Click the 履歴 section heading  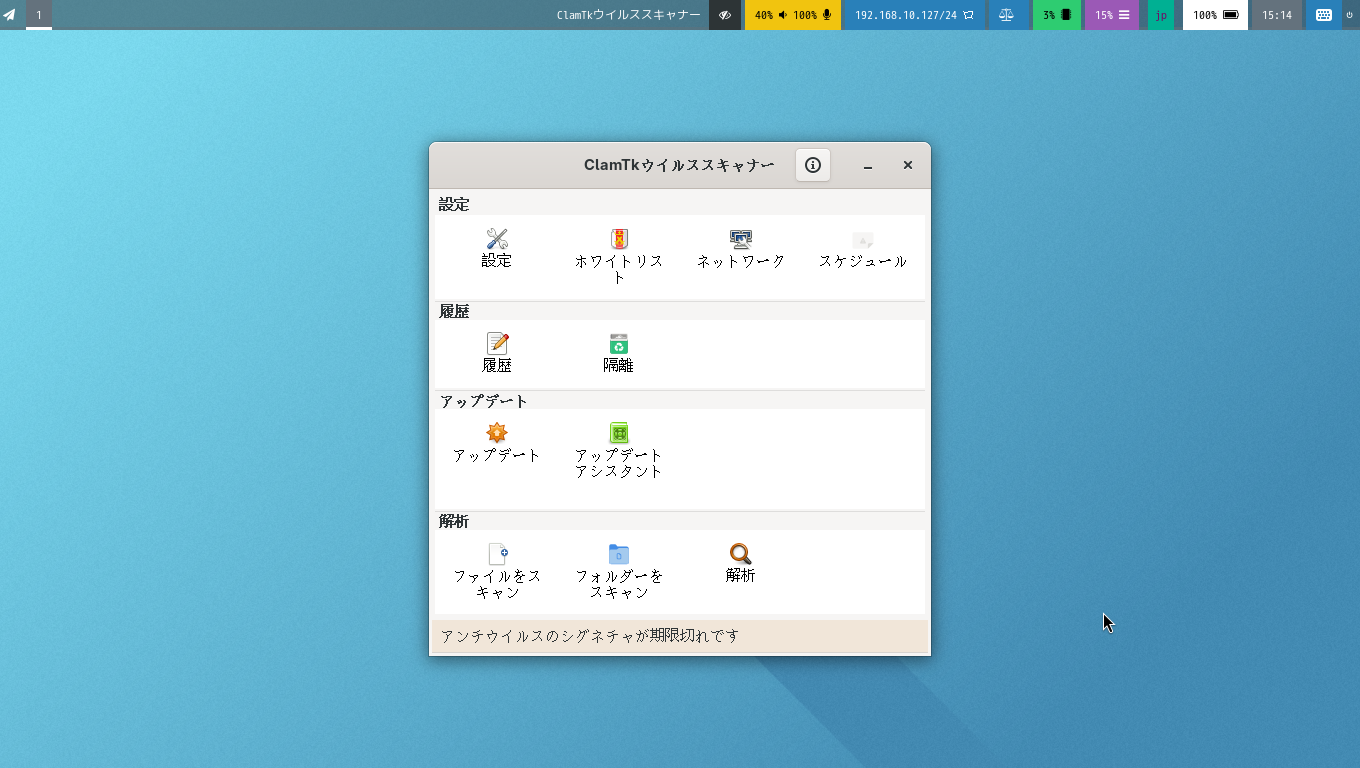pos(454,311)
